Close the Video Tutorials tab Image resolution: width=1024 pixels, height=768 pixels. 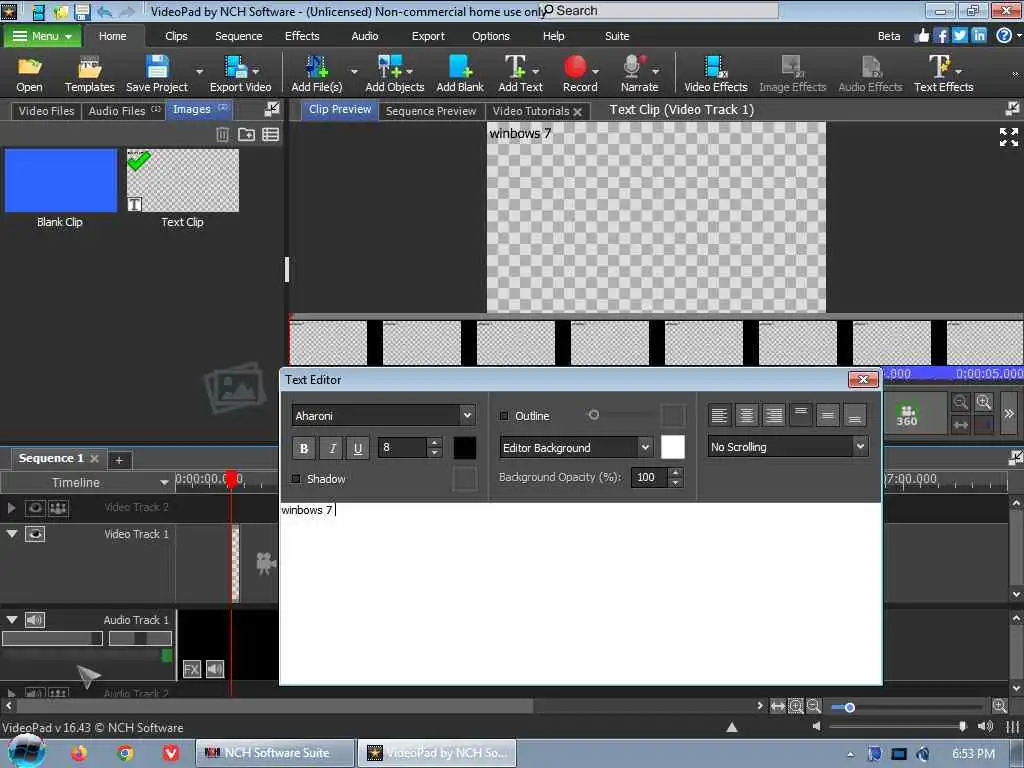click(577, 112)
